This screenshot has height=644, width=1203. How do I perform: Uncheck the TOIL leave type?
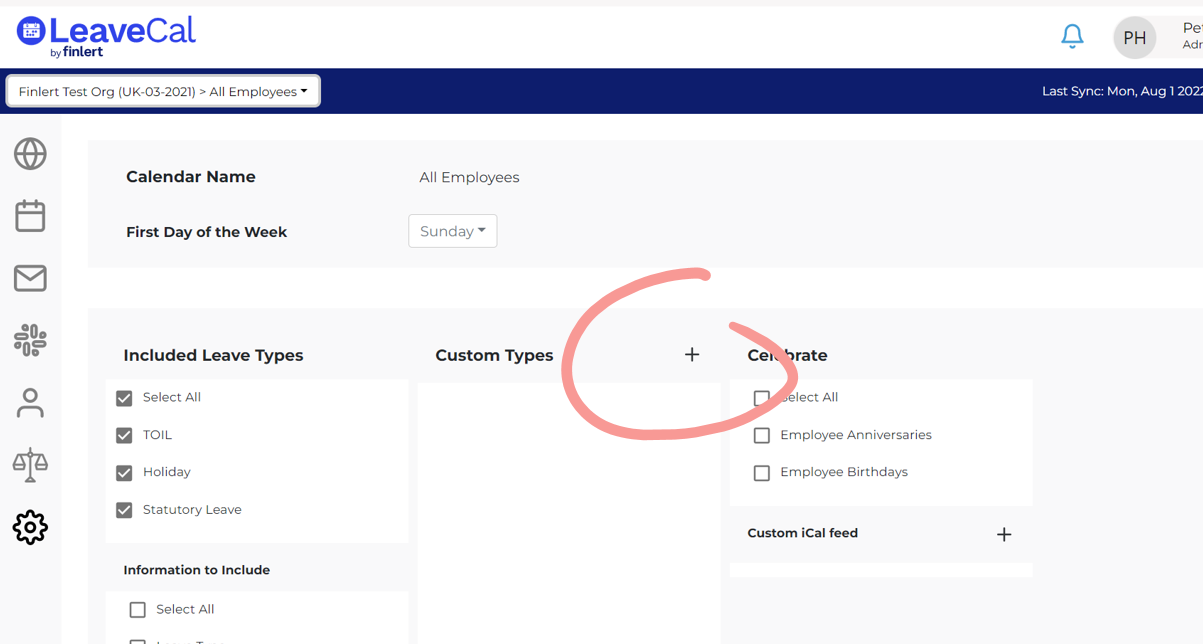124,436
